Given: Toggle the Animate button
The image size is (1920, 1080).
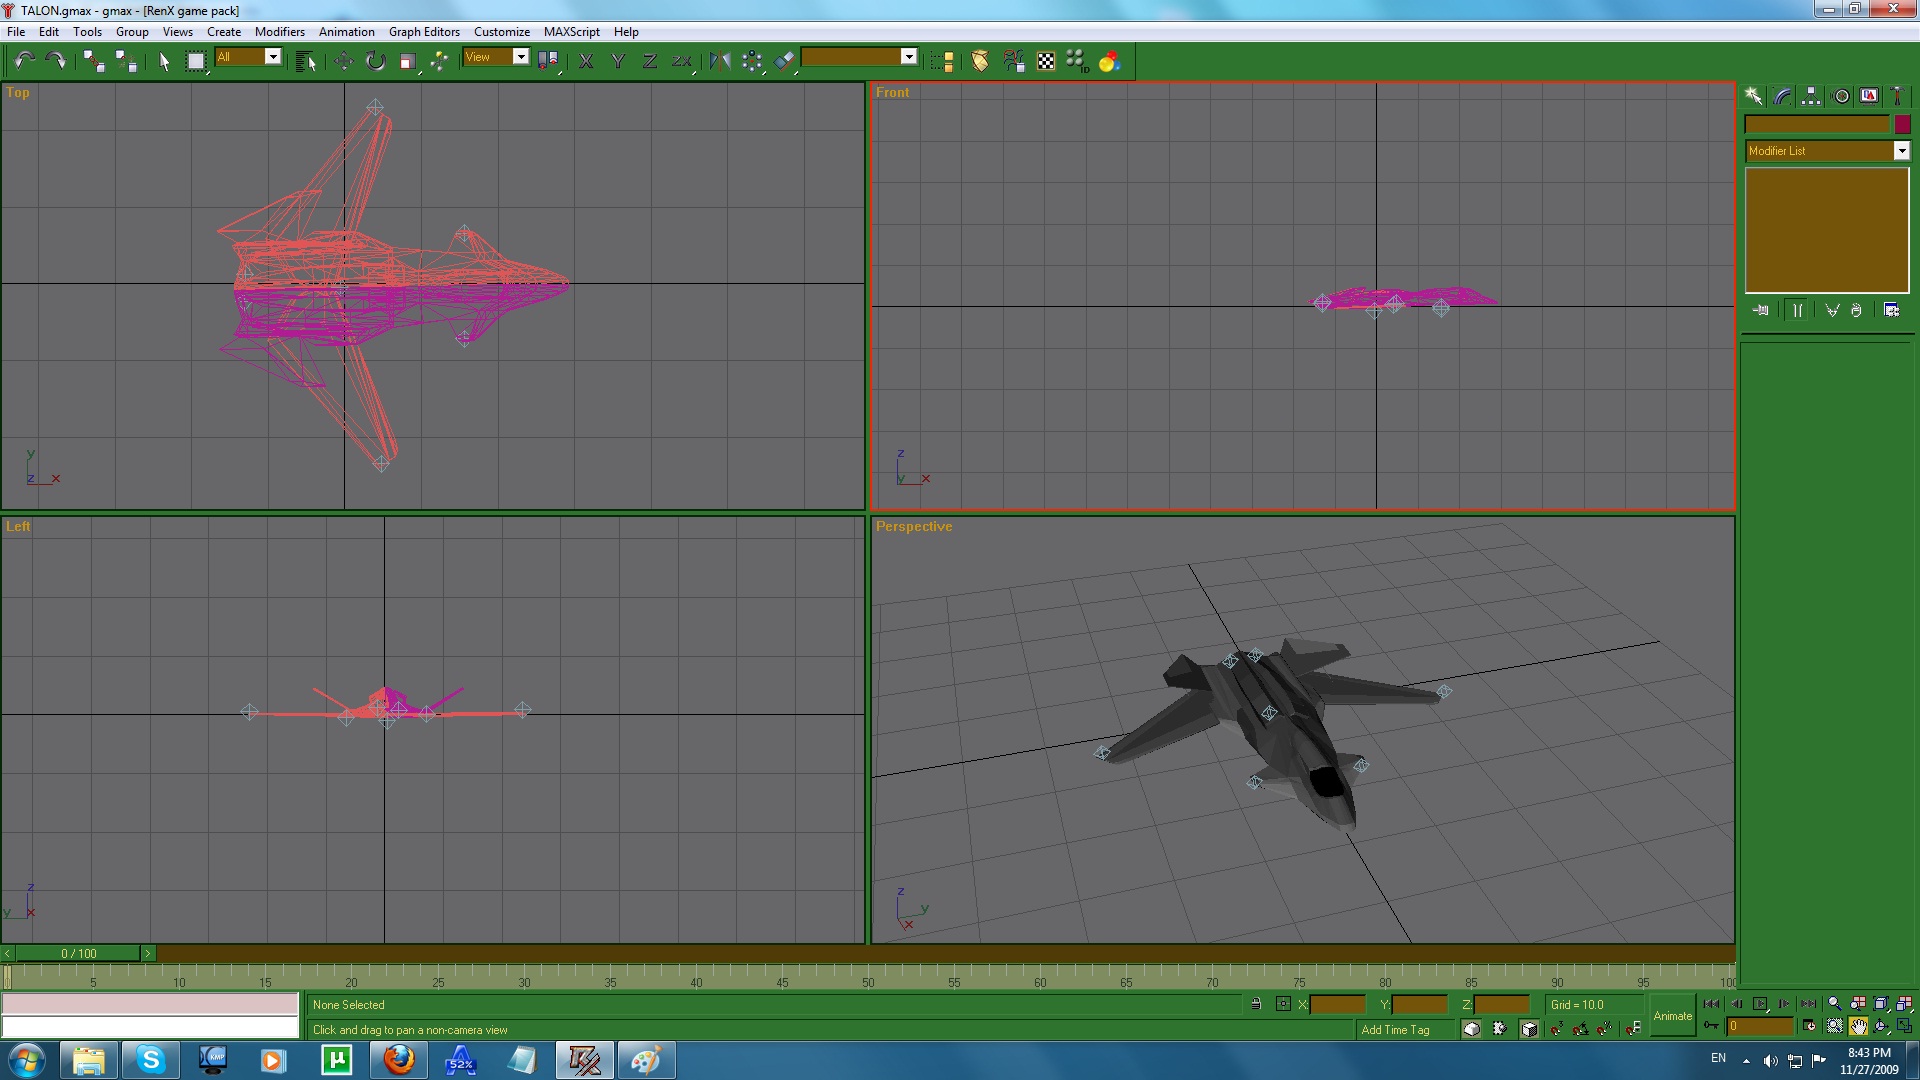Looking at the screenshot, I should coord(1672,1016).
